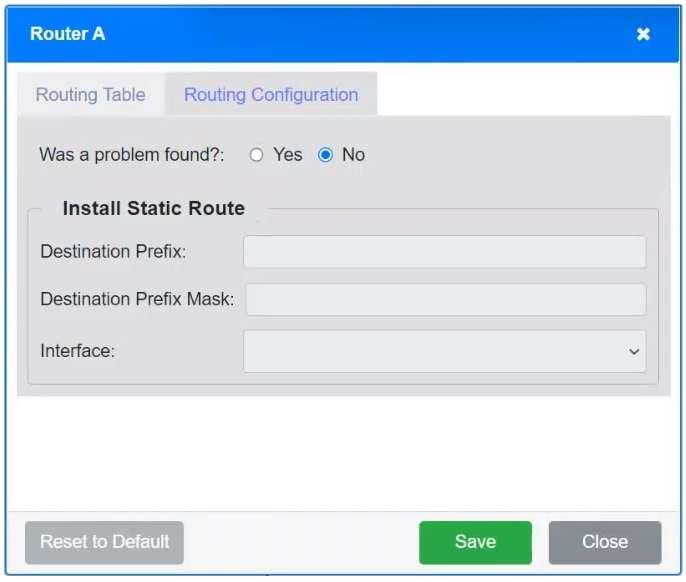Click the X icon in Router A header
The width and height of the screenshot is (686, 582).
(x=643, y=34)
